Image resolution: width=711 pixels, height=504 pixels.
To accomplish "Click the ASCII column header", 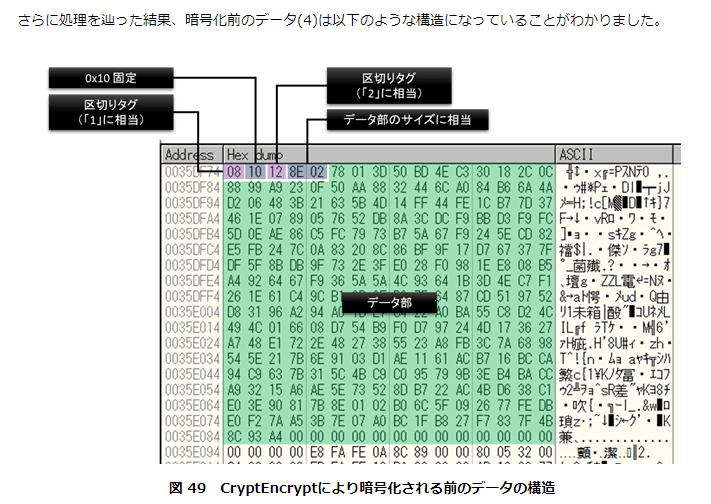I will 580,155.
